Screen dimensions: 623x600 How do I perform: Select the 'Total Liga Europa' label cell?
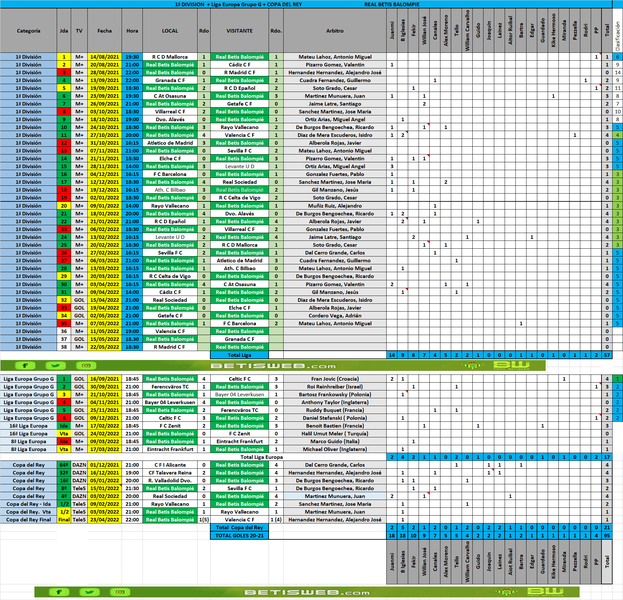point(262,457)
